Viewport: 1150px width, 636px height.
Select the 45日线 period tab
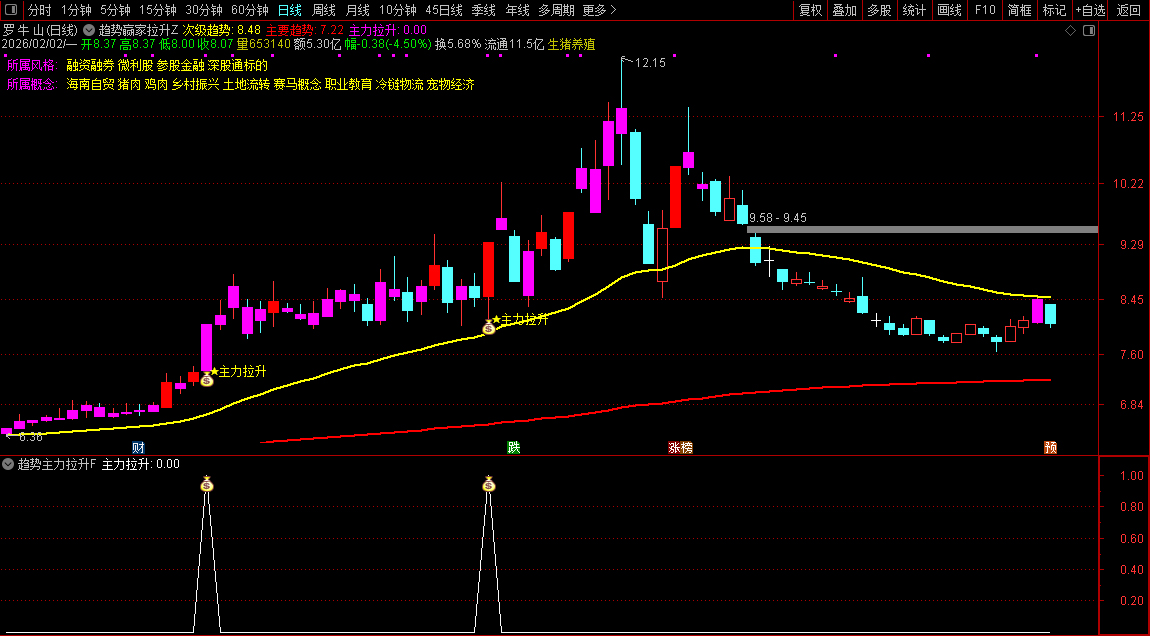pyautogui.click(x=444, y=10)
